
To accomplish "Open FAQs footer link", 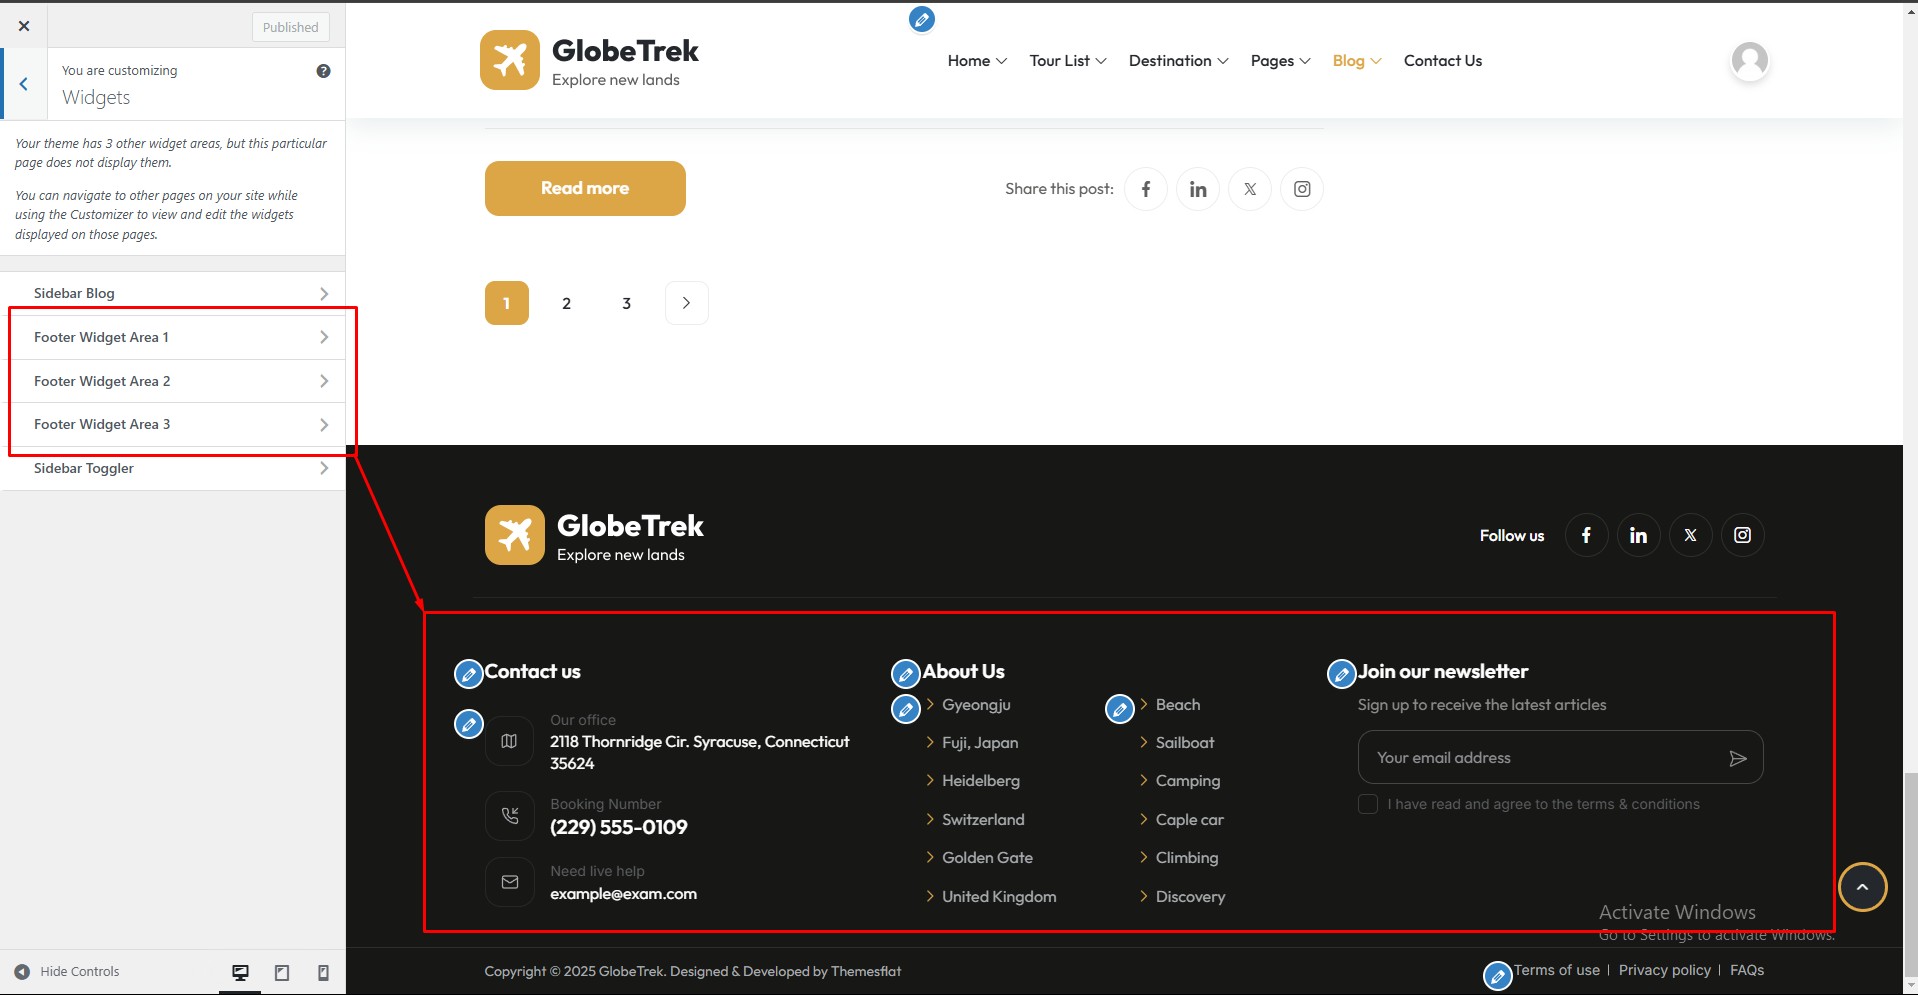I will pyautogui.click(x=1747, y=970).
